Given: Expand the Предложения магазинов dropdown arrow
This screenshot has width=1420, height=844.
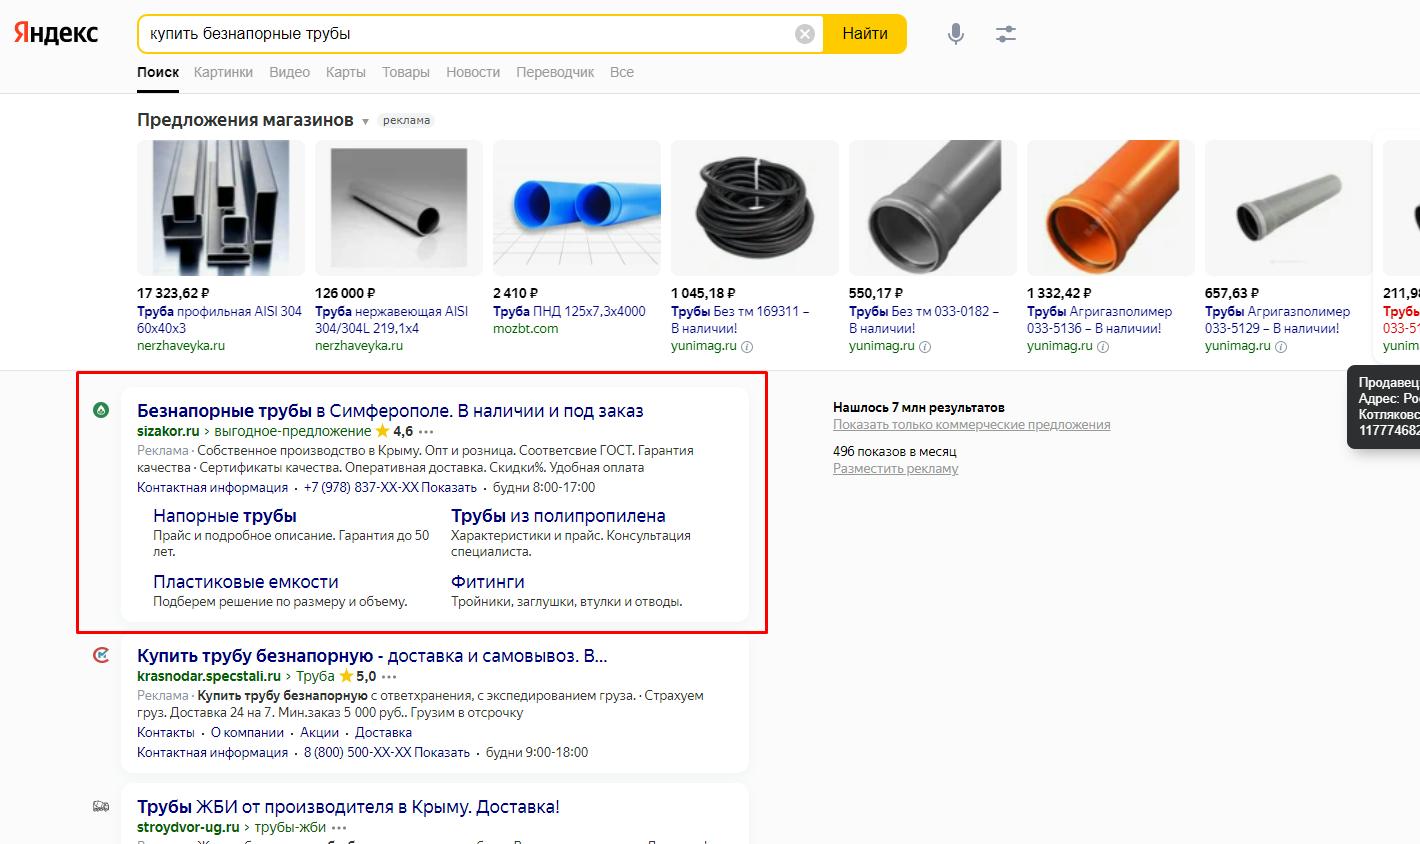Looking at the screenshot, I should point(365,122).
